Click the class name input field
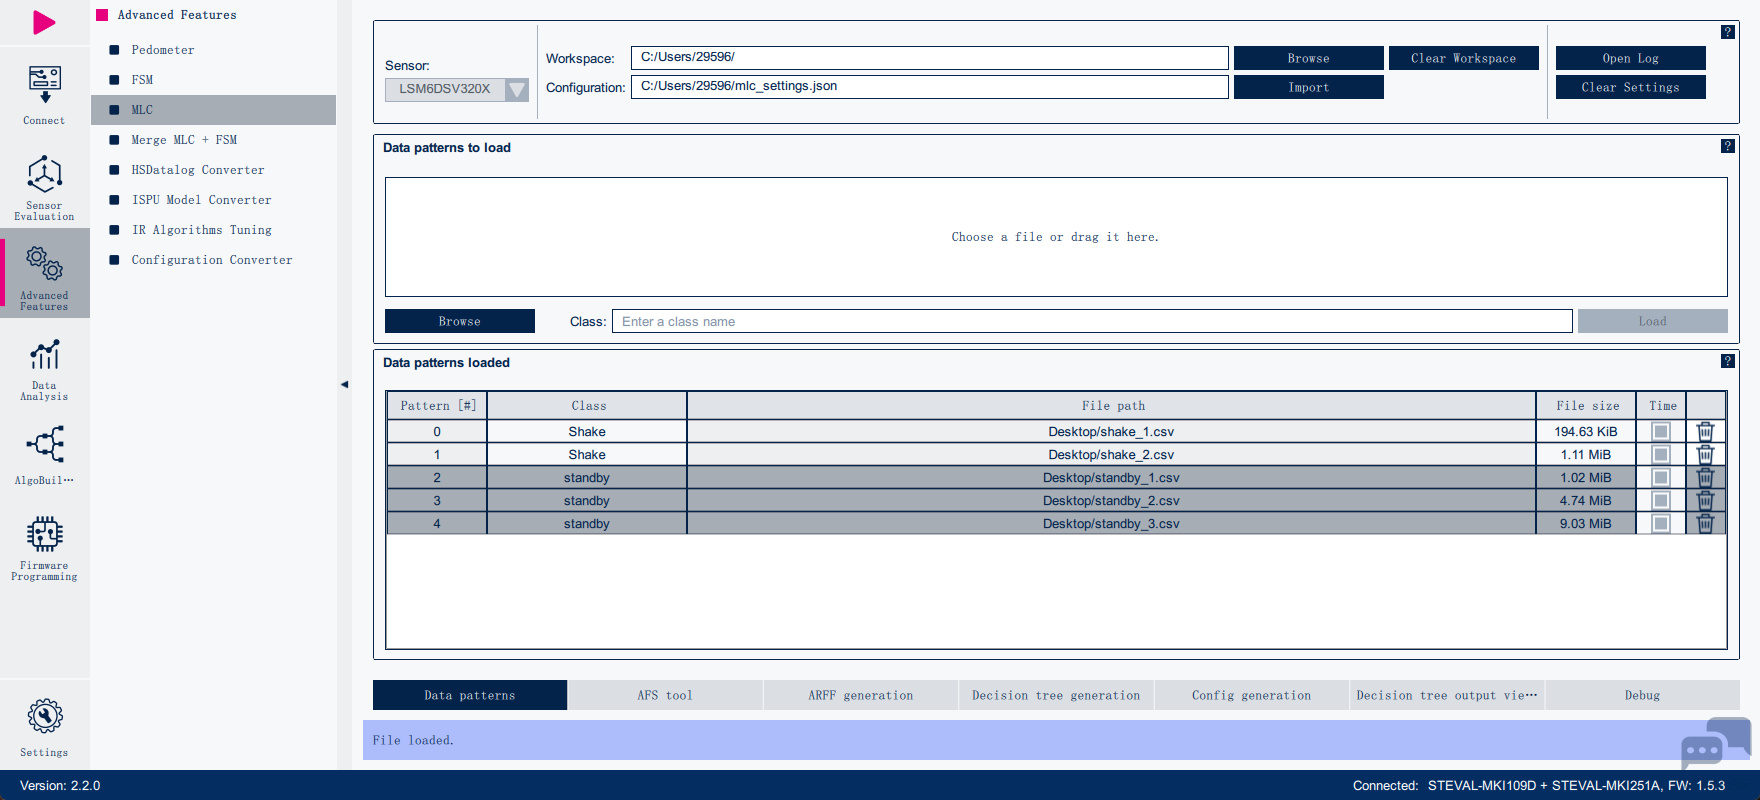 point(1091,321)
